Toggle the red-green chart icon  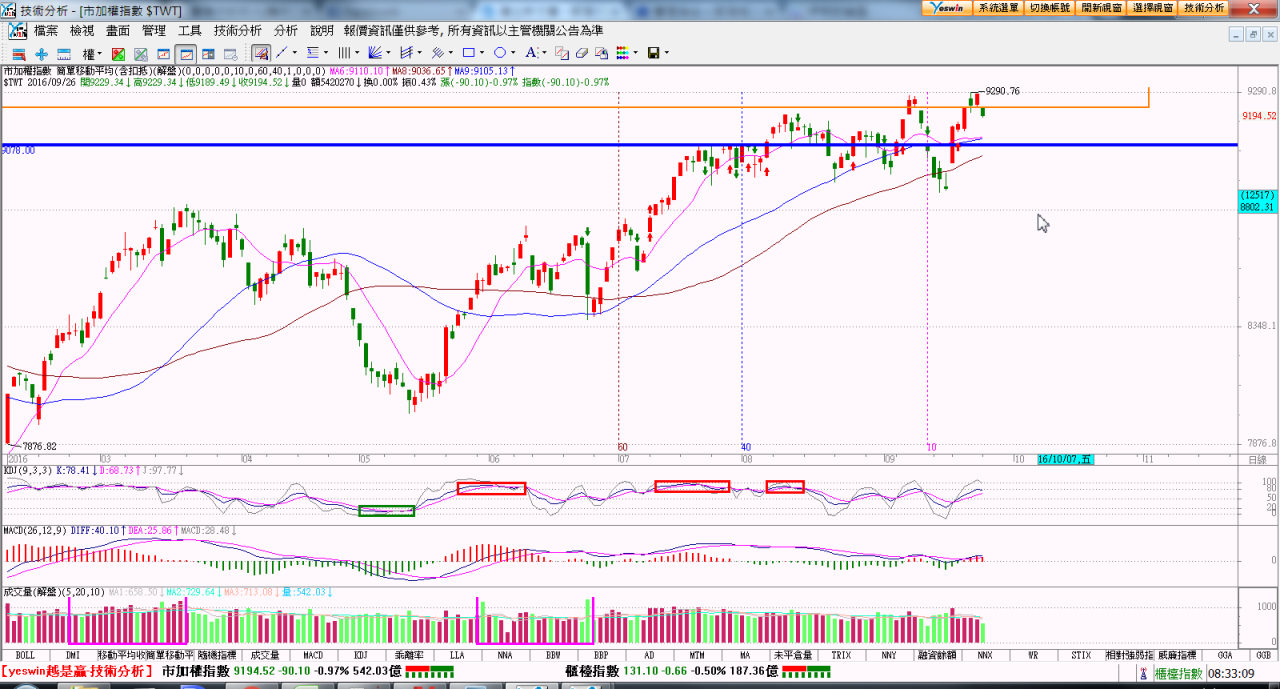[118, 53]
